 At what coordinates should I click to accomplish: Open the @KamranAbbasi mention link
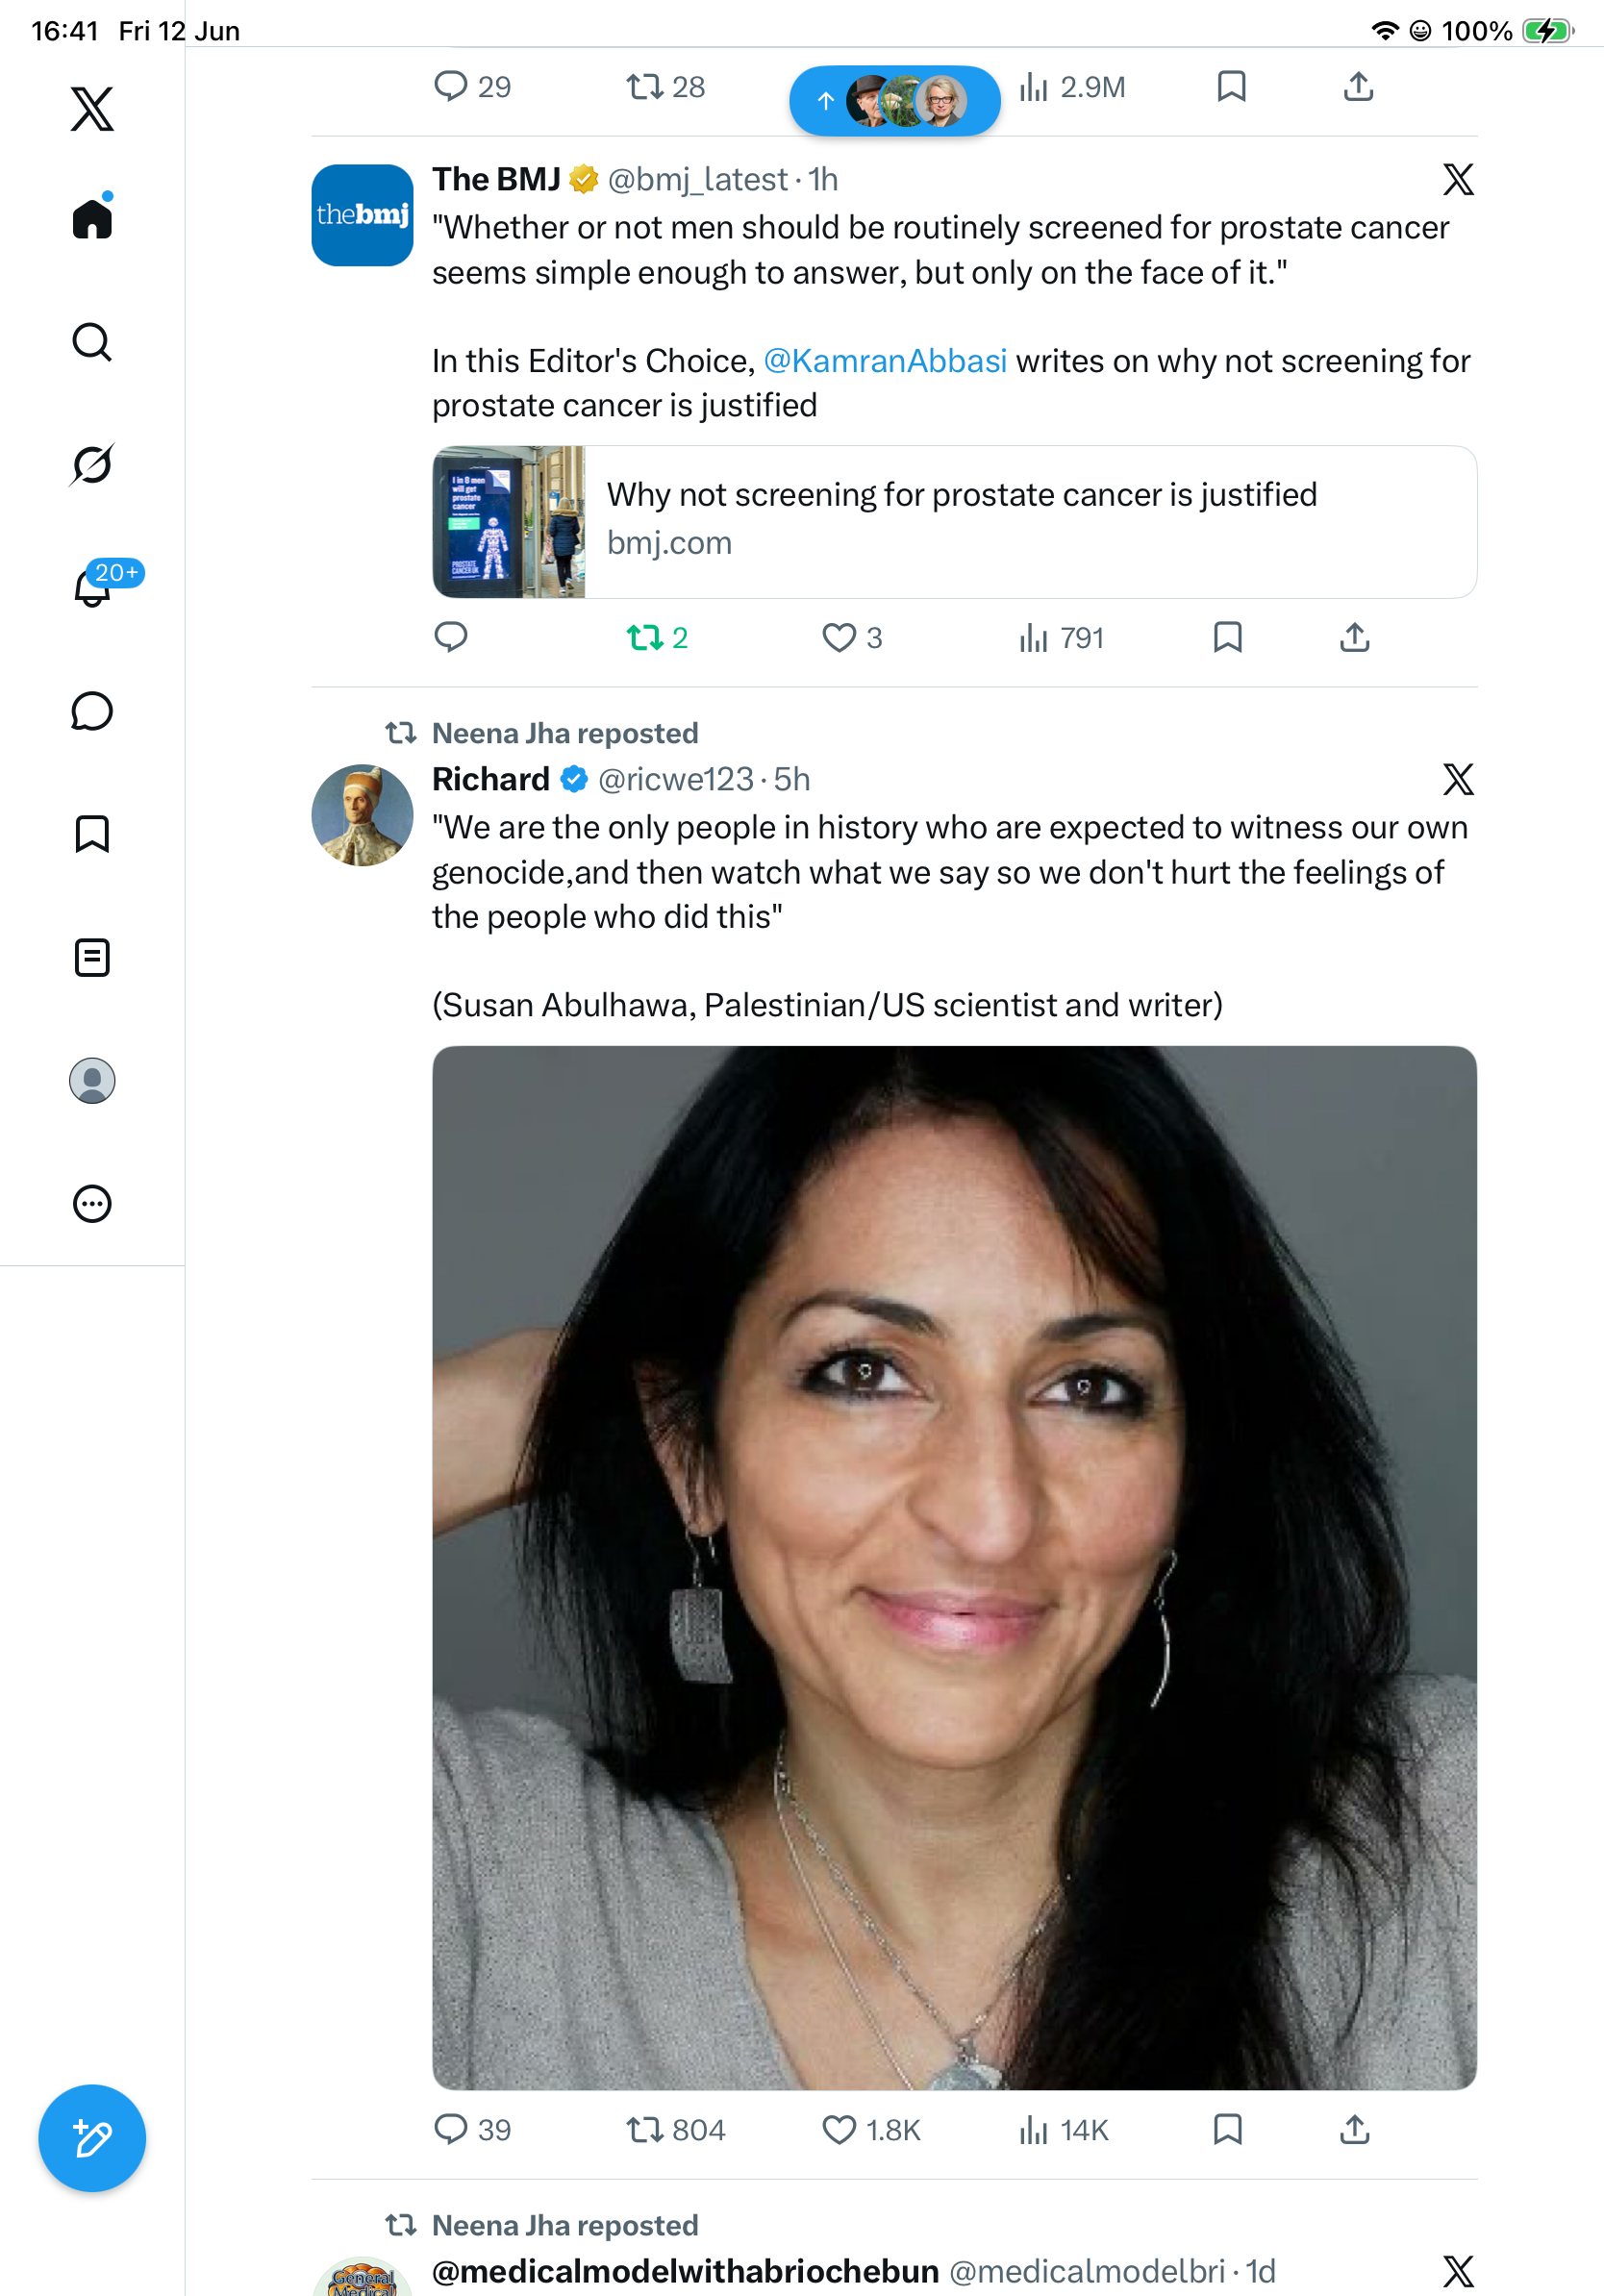pos(885,361)
